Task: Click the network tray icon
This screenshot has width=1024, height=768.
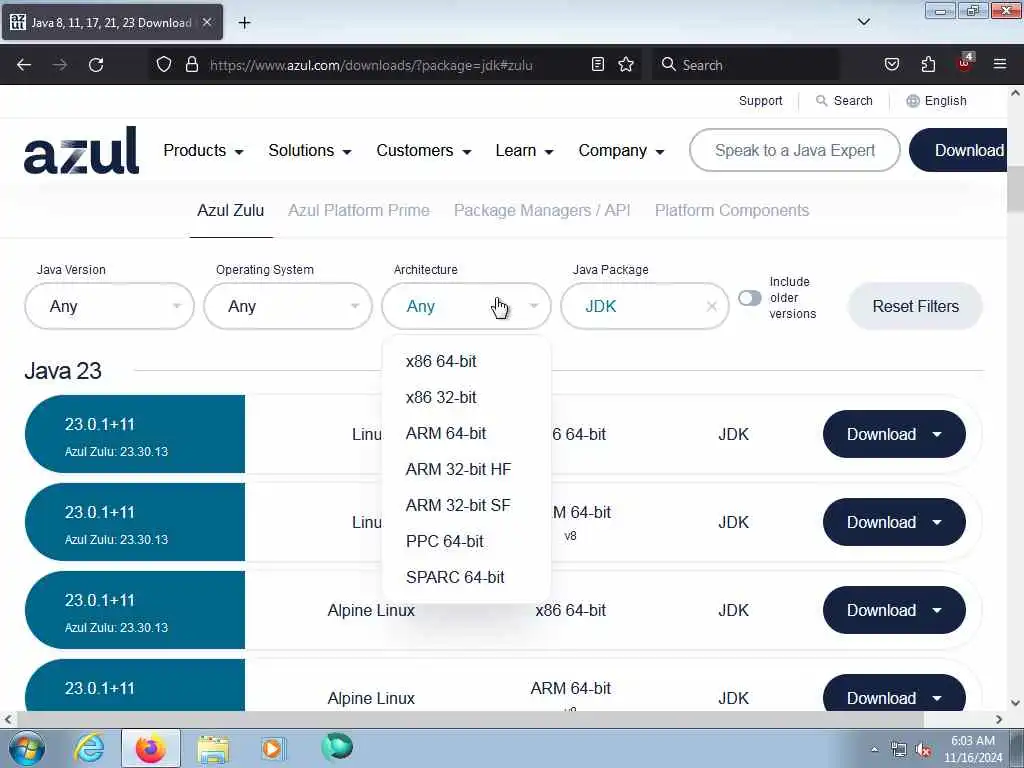Action: [899, 750]
